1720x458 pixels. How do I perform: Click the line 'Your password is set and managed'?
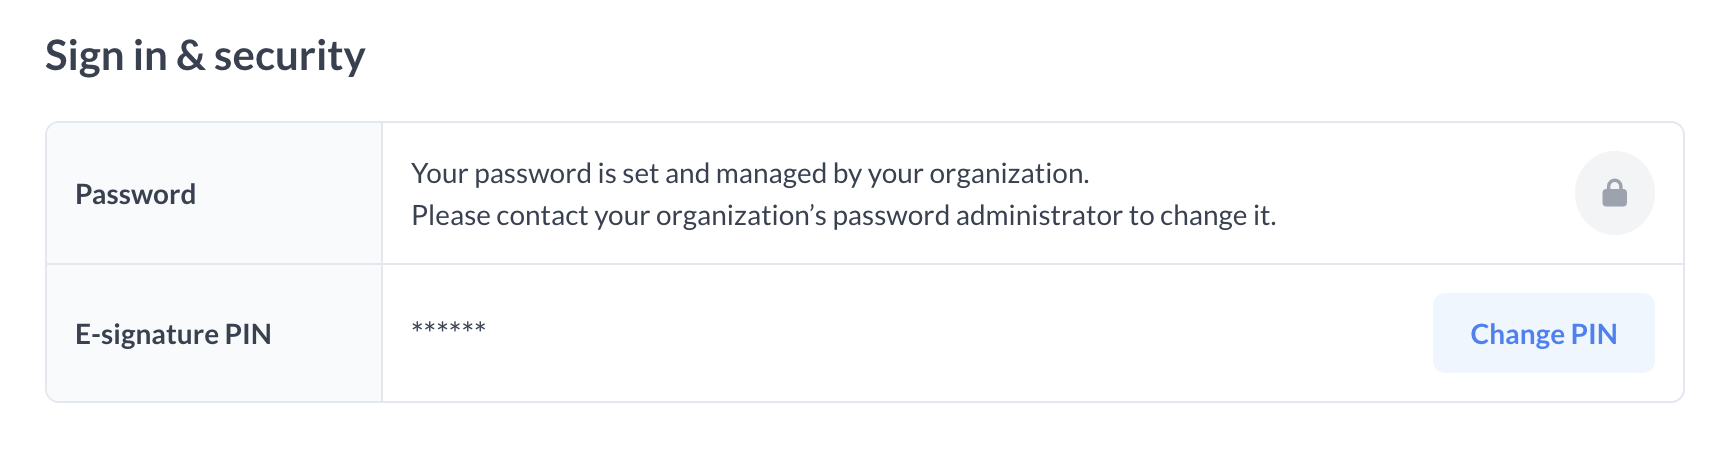pyautogui.click(x=749, y=174)
